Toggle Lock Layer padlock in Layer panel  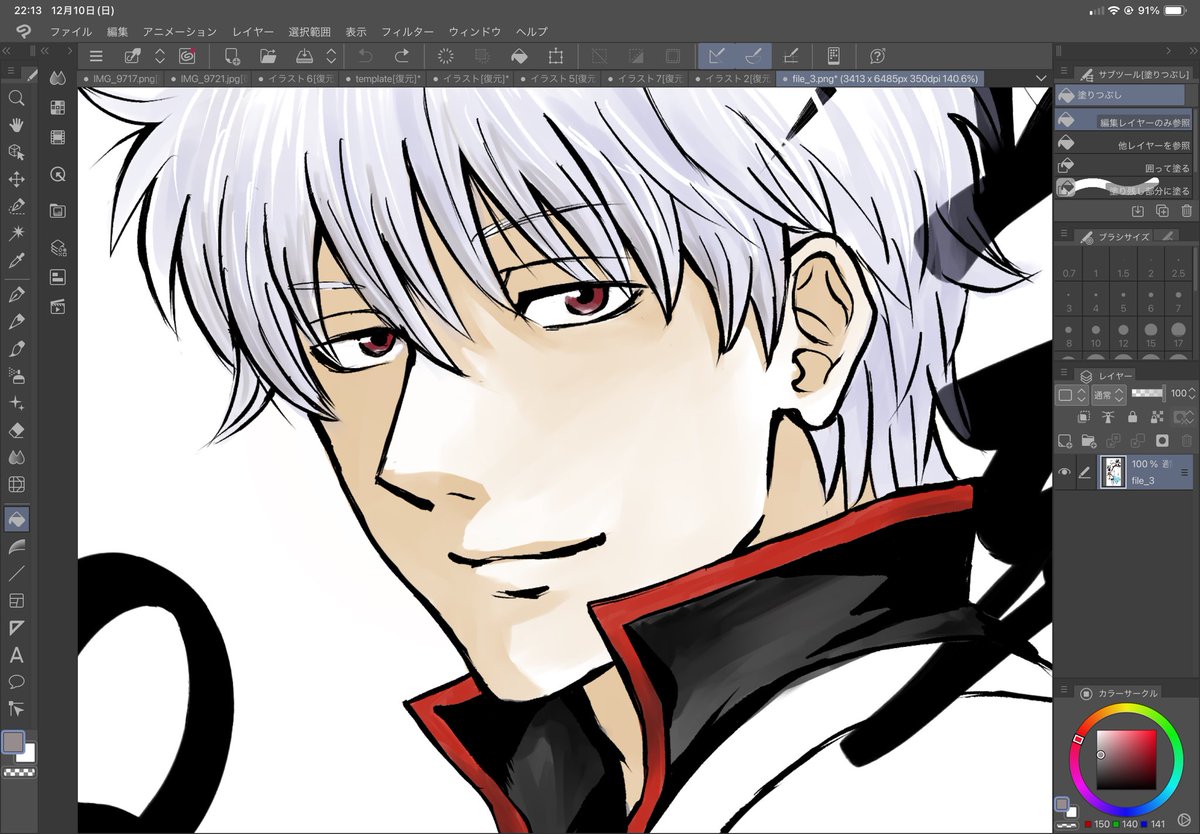(x=1132, y=416)
